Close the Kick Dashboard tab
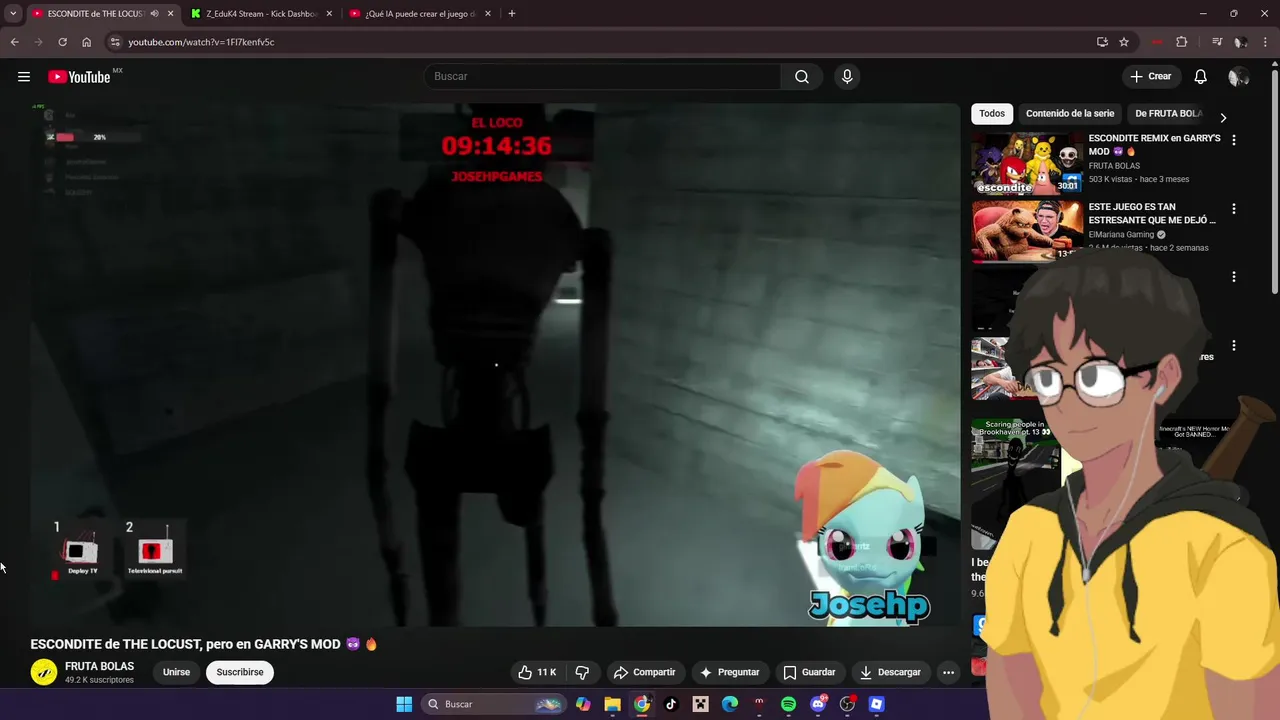 tap(329, 14)
